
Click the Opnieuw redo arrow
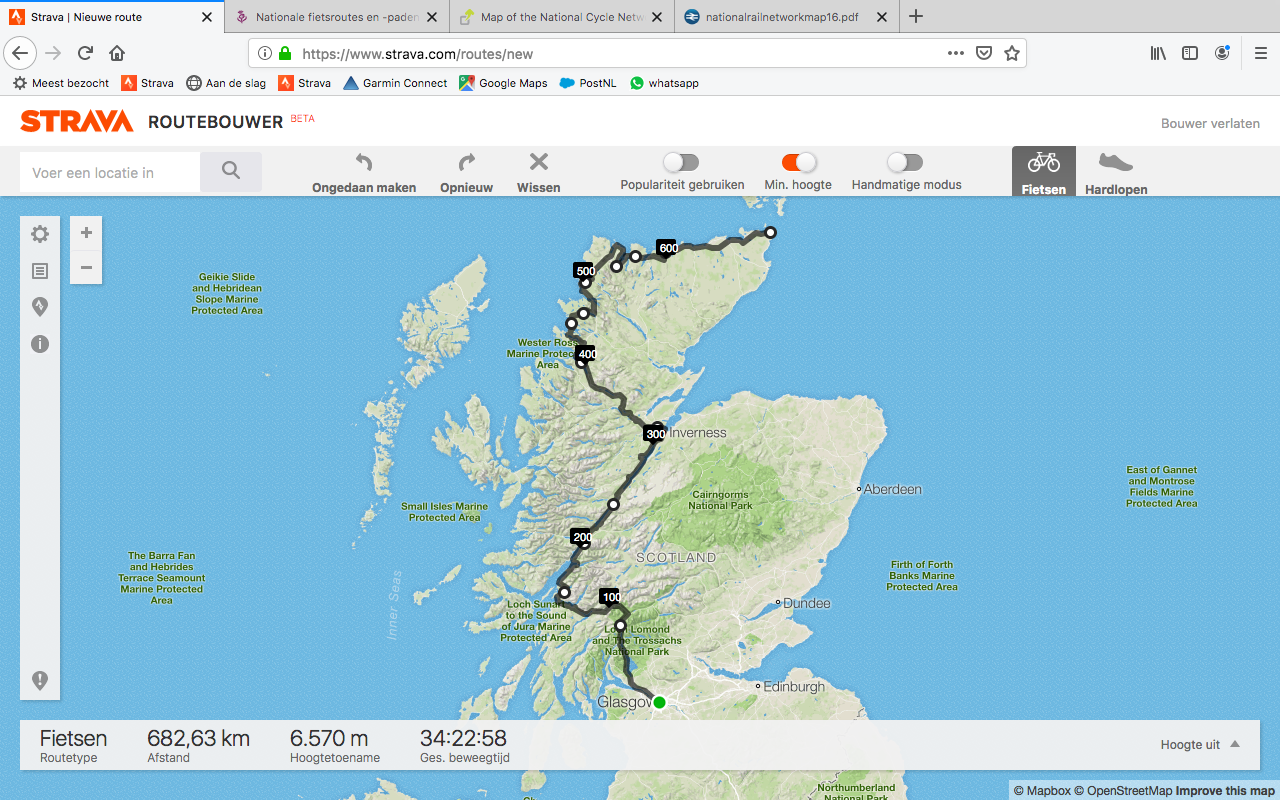pyautogui.click(x=466, y=163)
